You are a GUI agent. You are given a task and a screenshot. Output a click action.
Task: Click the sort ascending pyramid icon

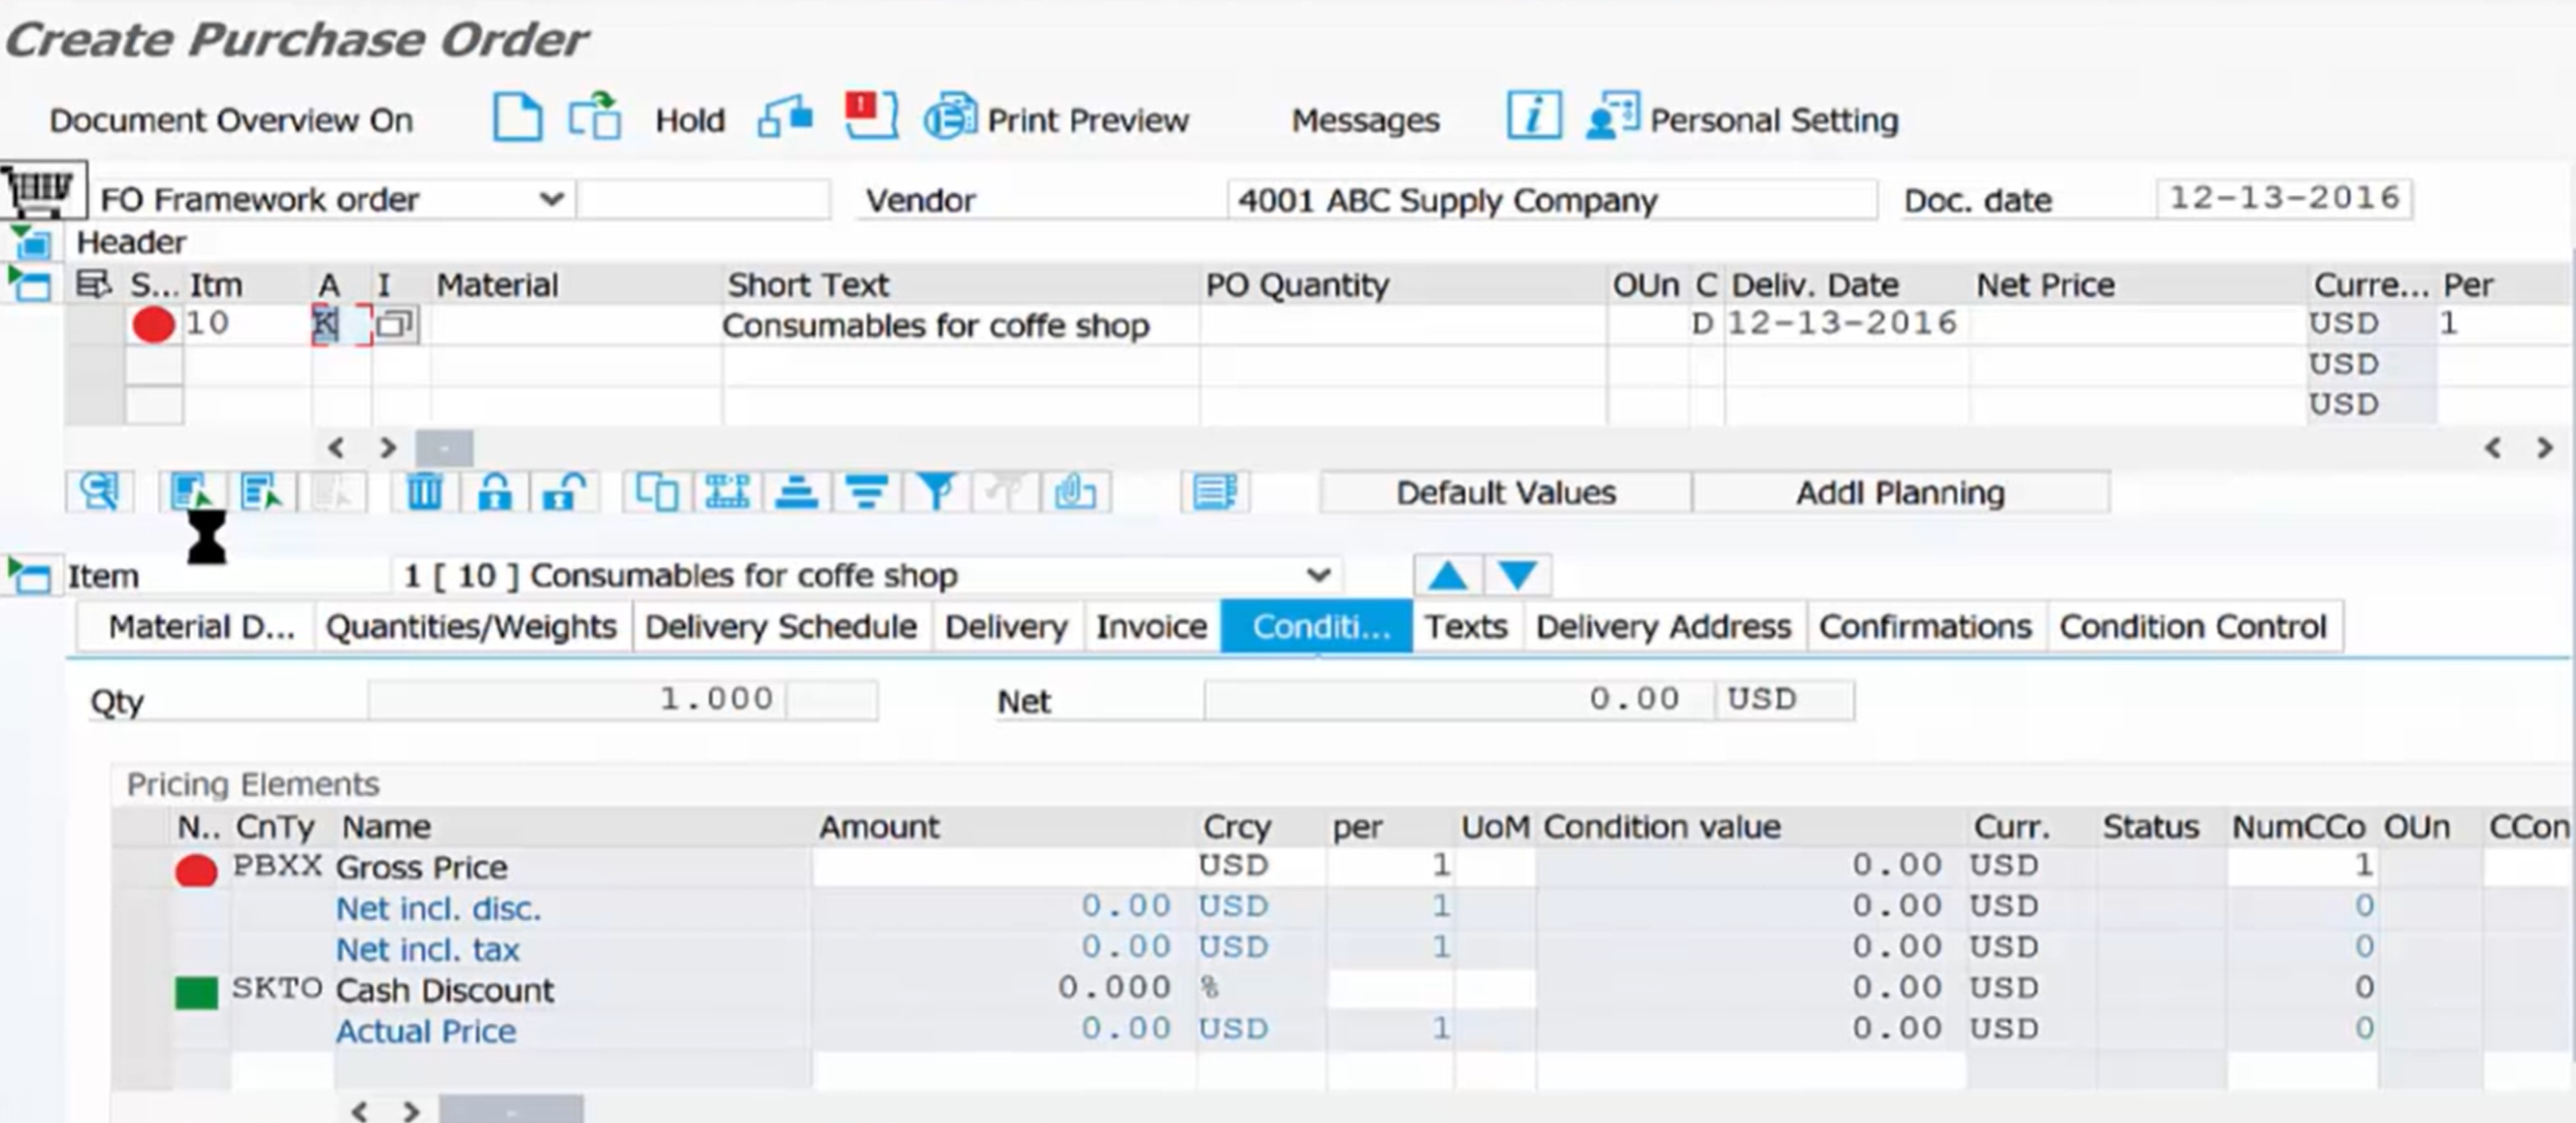pos(797,492)
